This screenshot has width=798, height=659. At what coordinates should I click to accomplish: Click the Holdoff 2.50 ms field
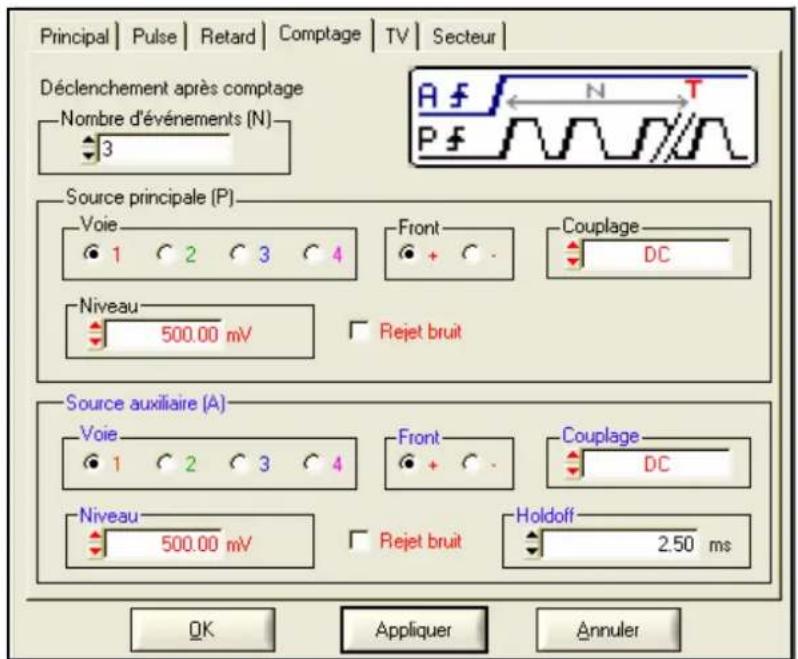(620, 544)
